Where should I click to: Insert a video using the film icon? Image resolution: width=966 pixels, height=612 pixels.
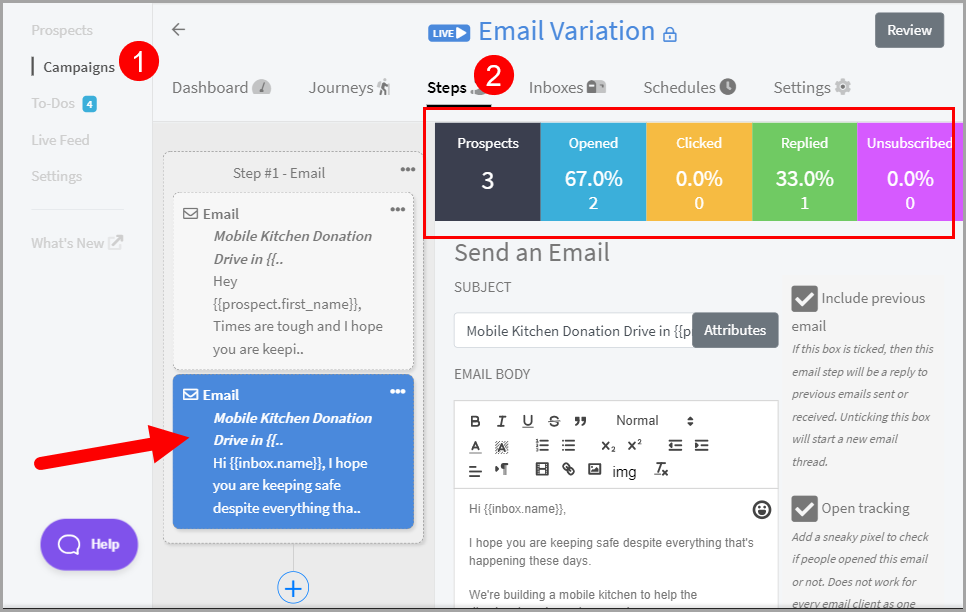click(542, 469)
